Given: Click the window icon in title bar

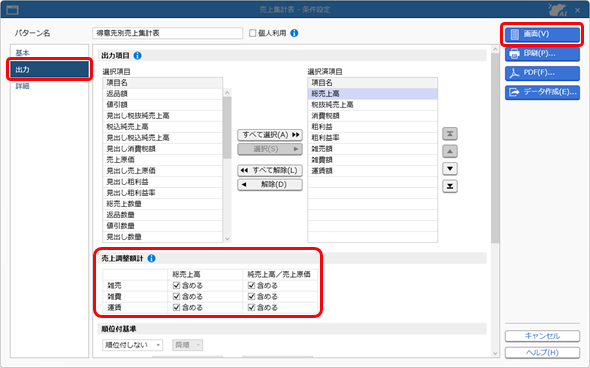Looking at the screenshot, I should [x=12, y=9].
